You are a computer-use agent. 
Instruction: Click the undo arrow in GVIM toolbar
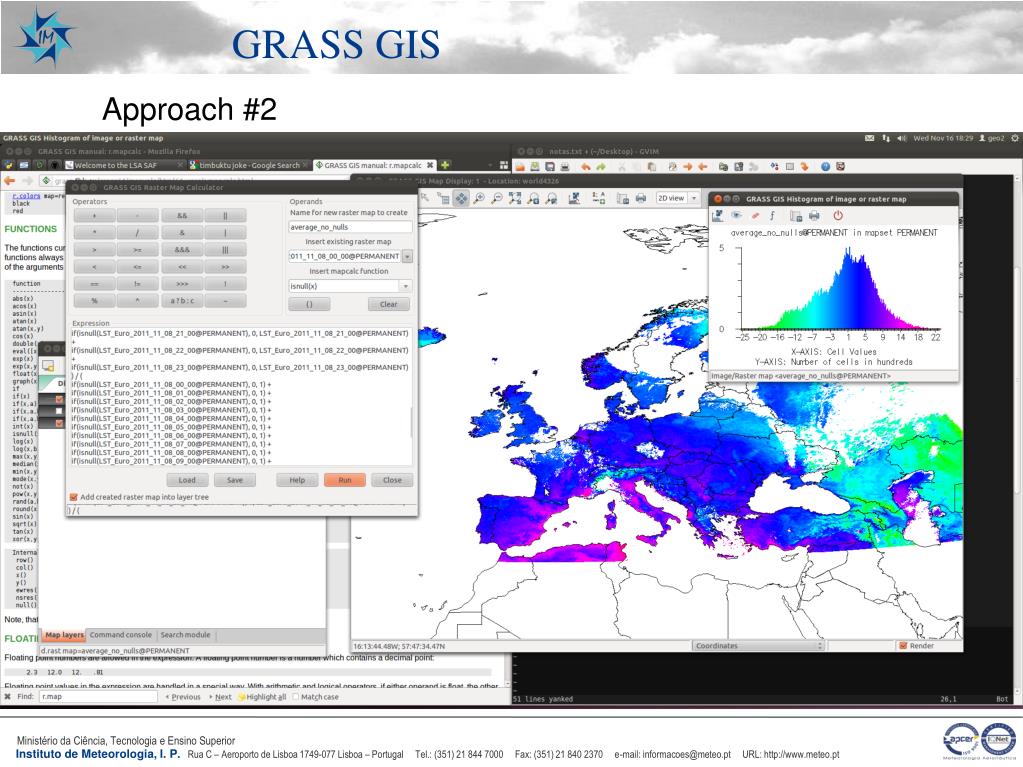point(586,167)
